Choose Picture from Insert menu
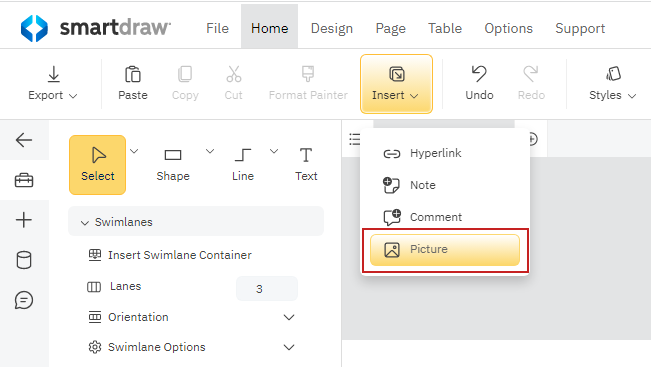The width and height of the screenshot is (651, 367). [x=445, y=250]
